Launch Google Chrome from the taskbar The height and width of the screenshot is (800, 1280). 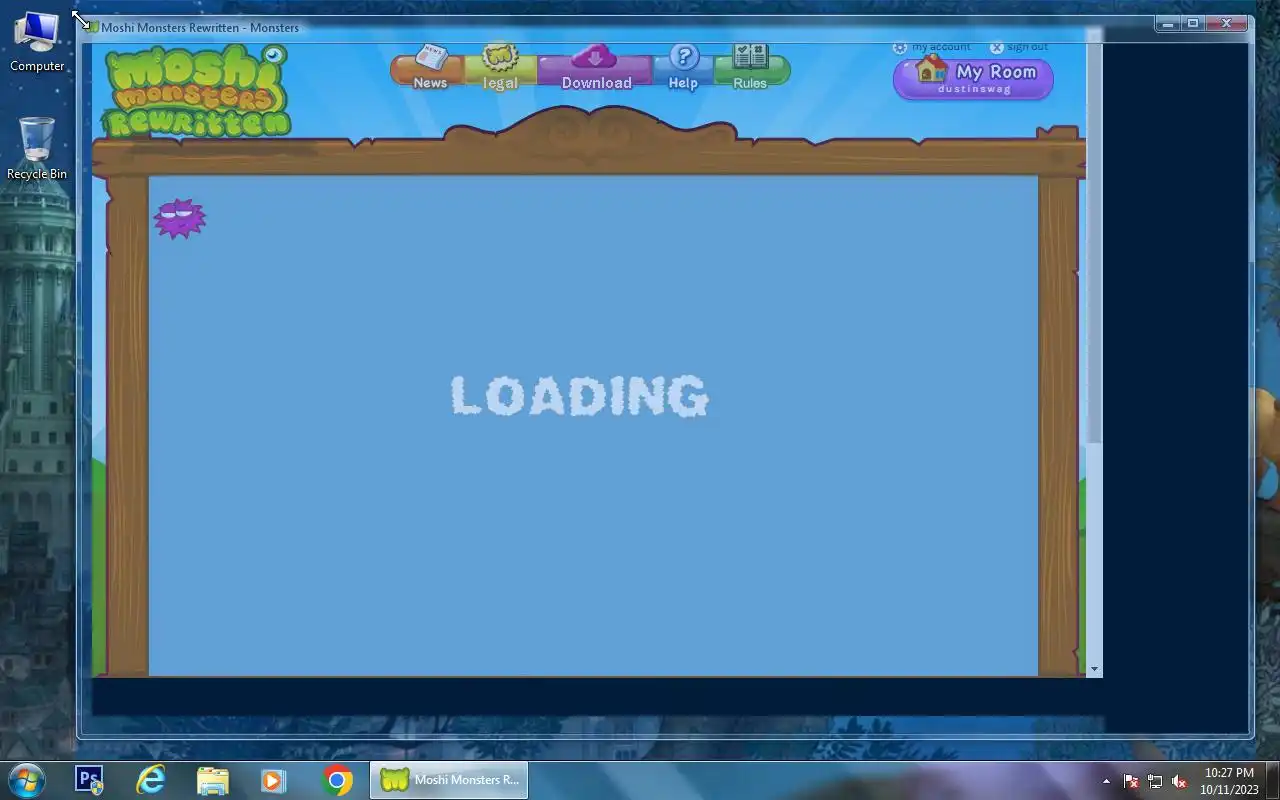[337, 780]
